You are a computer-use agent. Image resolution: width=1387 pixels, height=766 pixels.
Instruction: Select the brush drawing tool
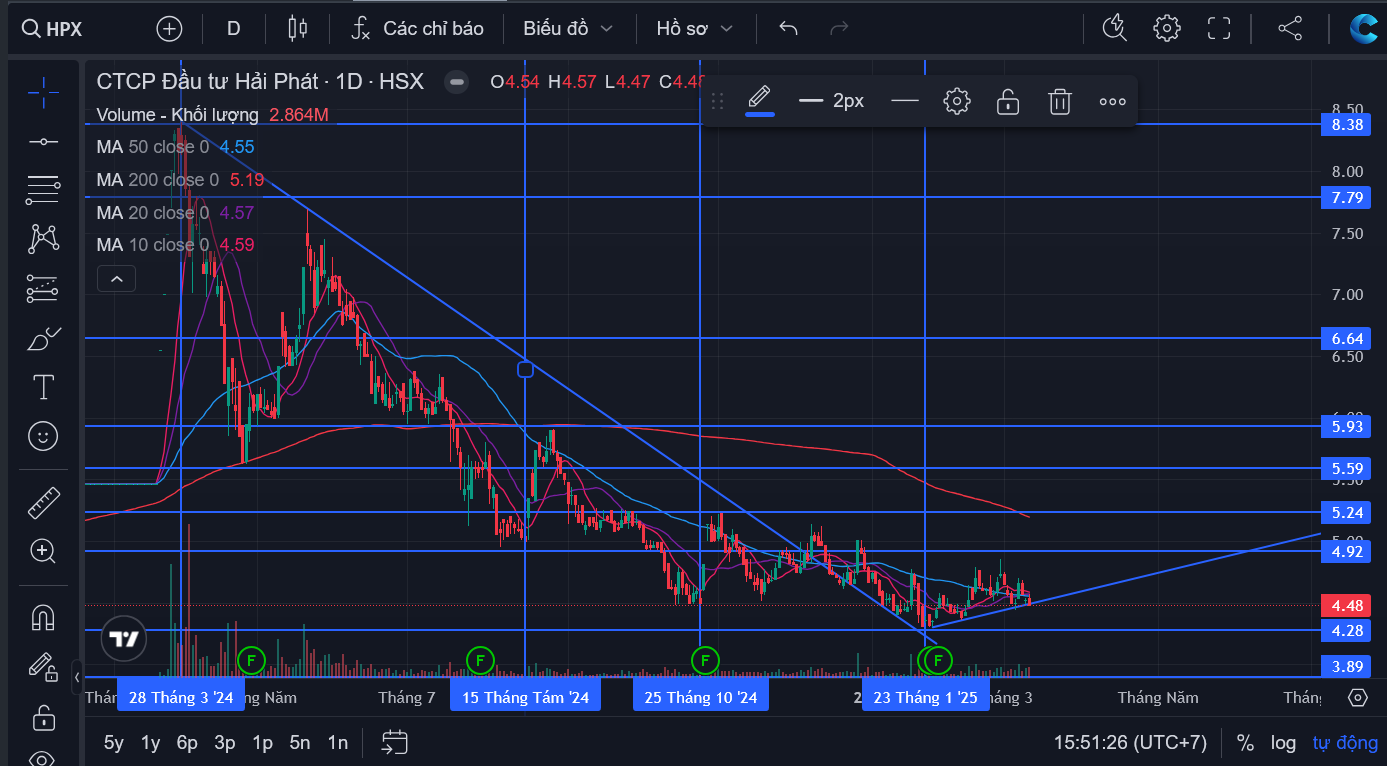pyautogui.click(x=43, y=338)
